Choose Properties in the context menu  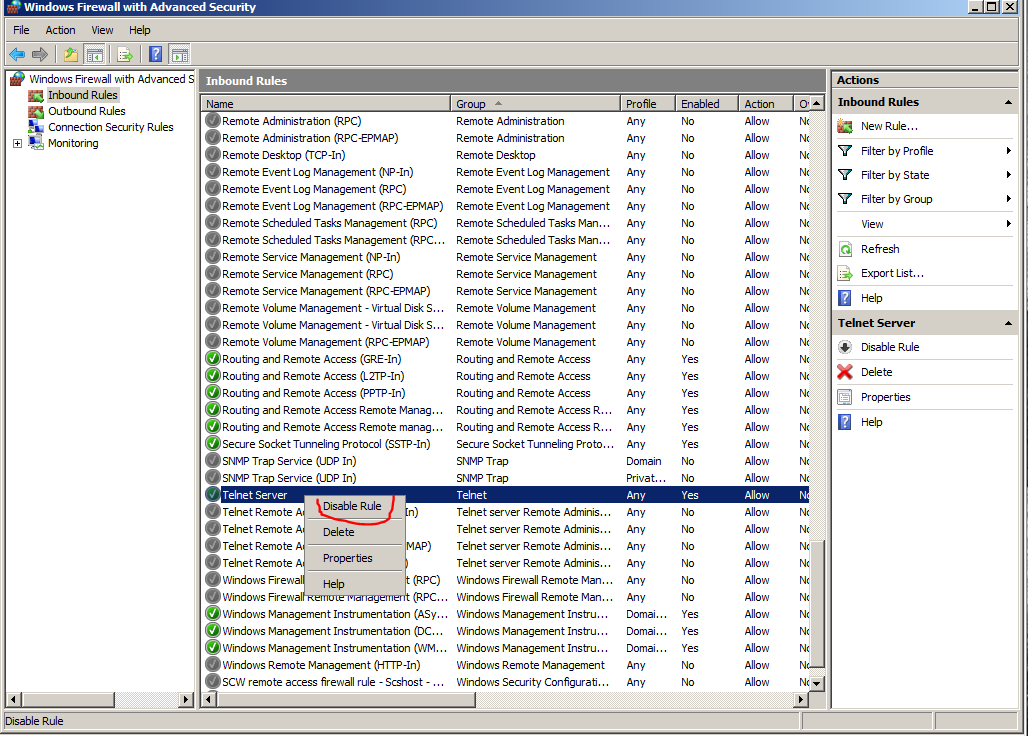tap(355, 558)
